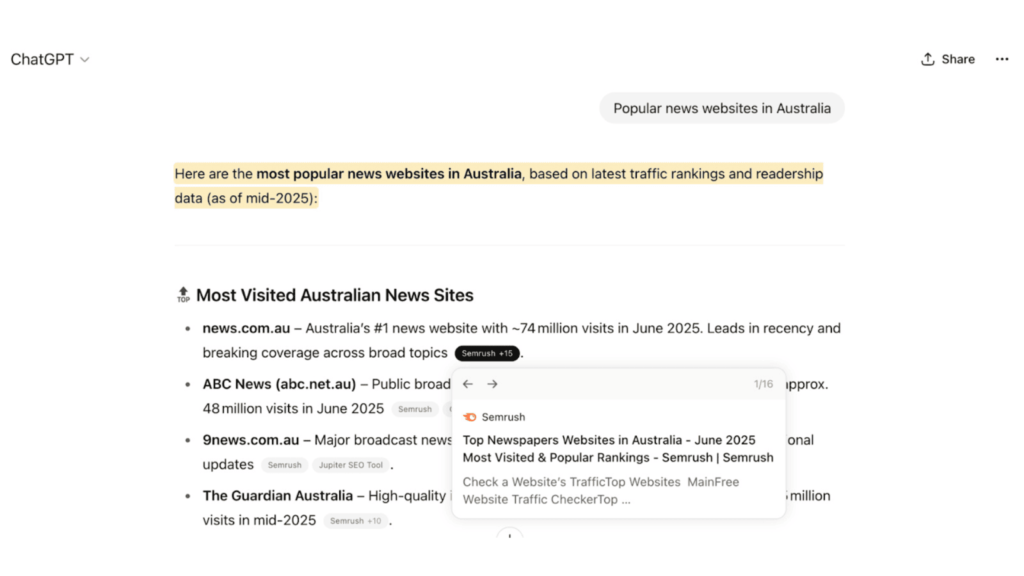Go to the previous citation with the back arrow
This screenshot has height=576, width=1024.
(x=467, y=384)
